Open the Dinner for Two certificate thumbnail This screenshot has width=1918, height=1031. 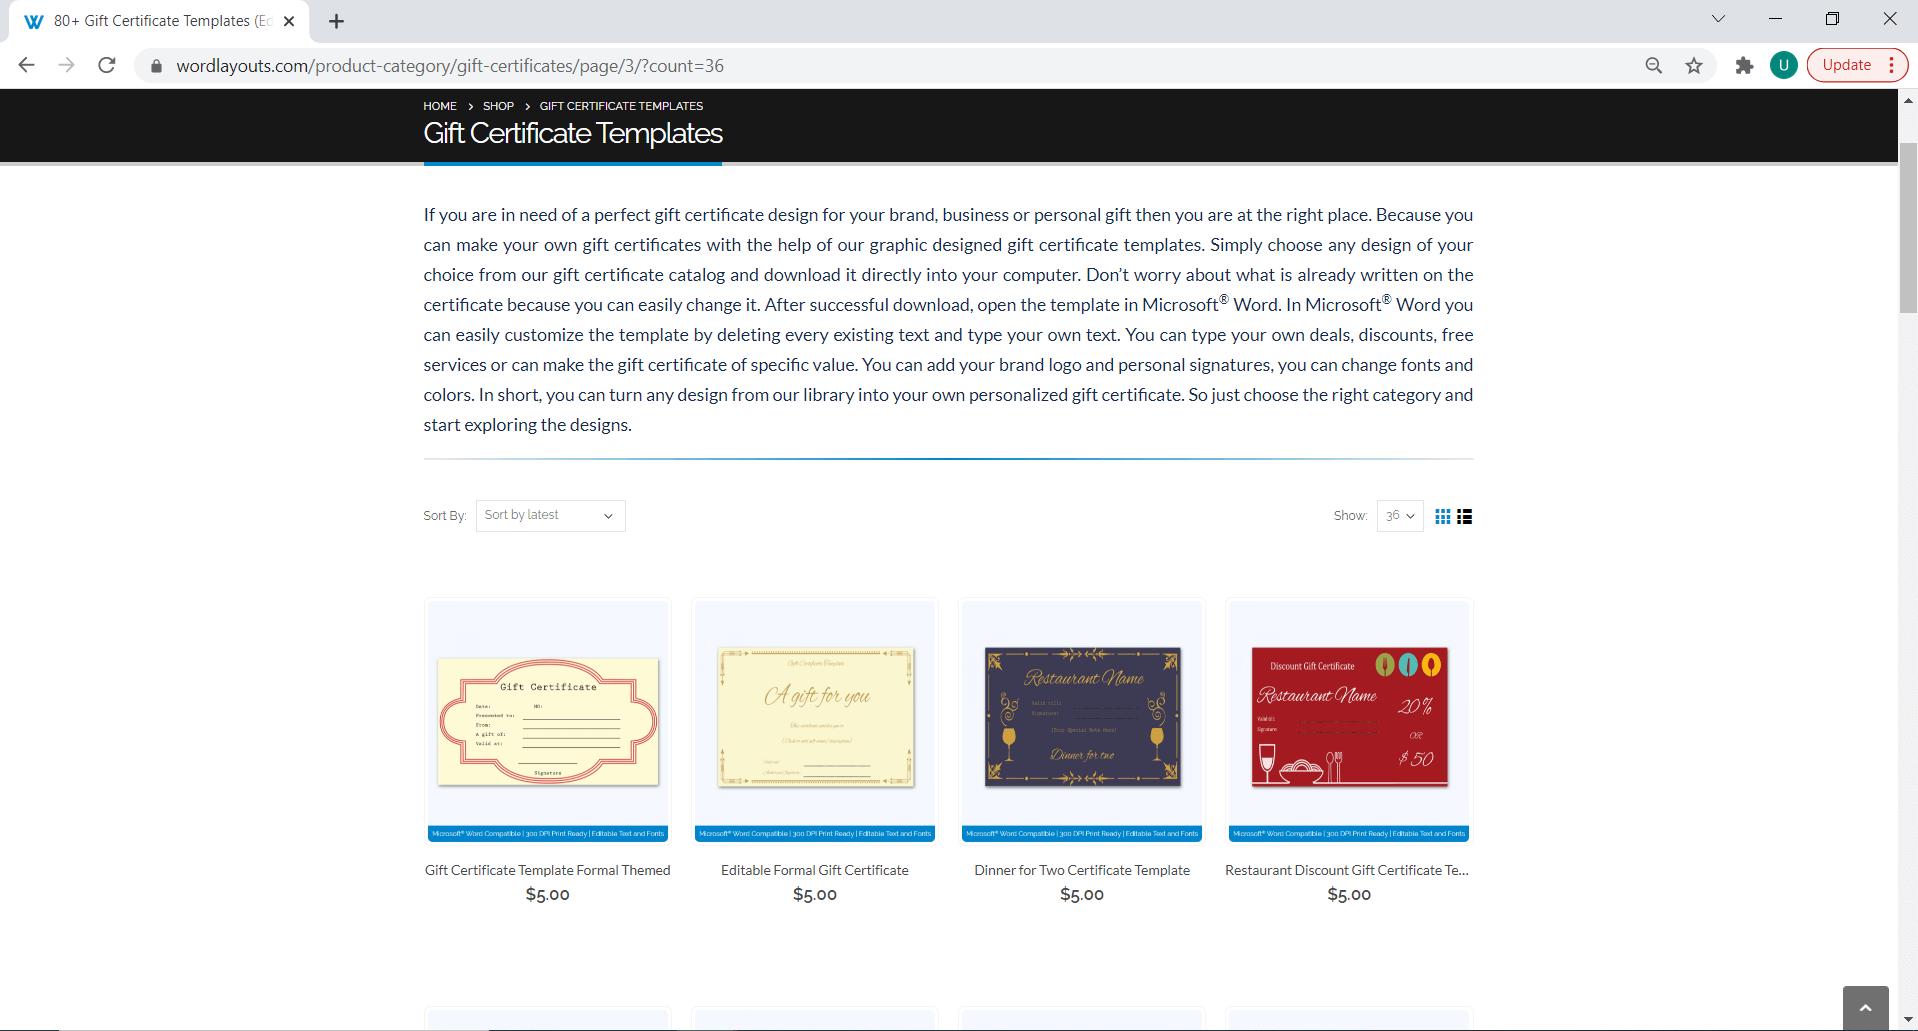(1082, 721)
